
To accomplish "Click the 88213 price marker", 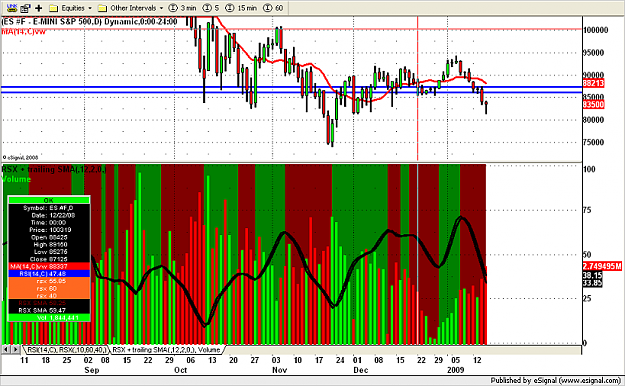I will tap(594, 83).
